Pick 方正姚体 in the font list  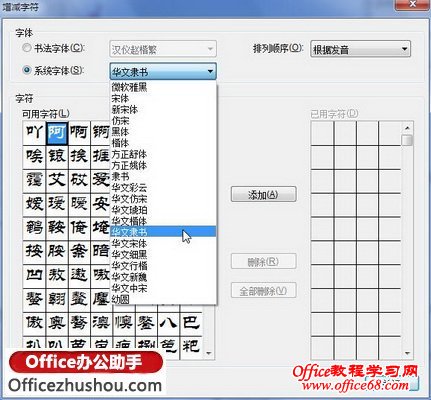click(163, 165)
